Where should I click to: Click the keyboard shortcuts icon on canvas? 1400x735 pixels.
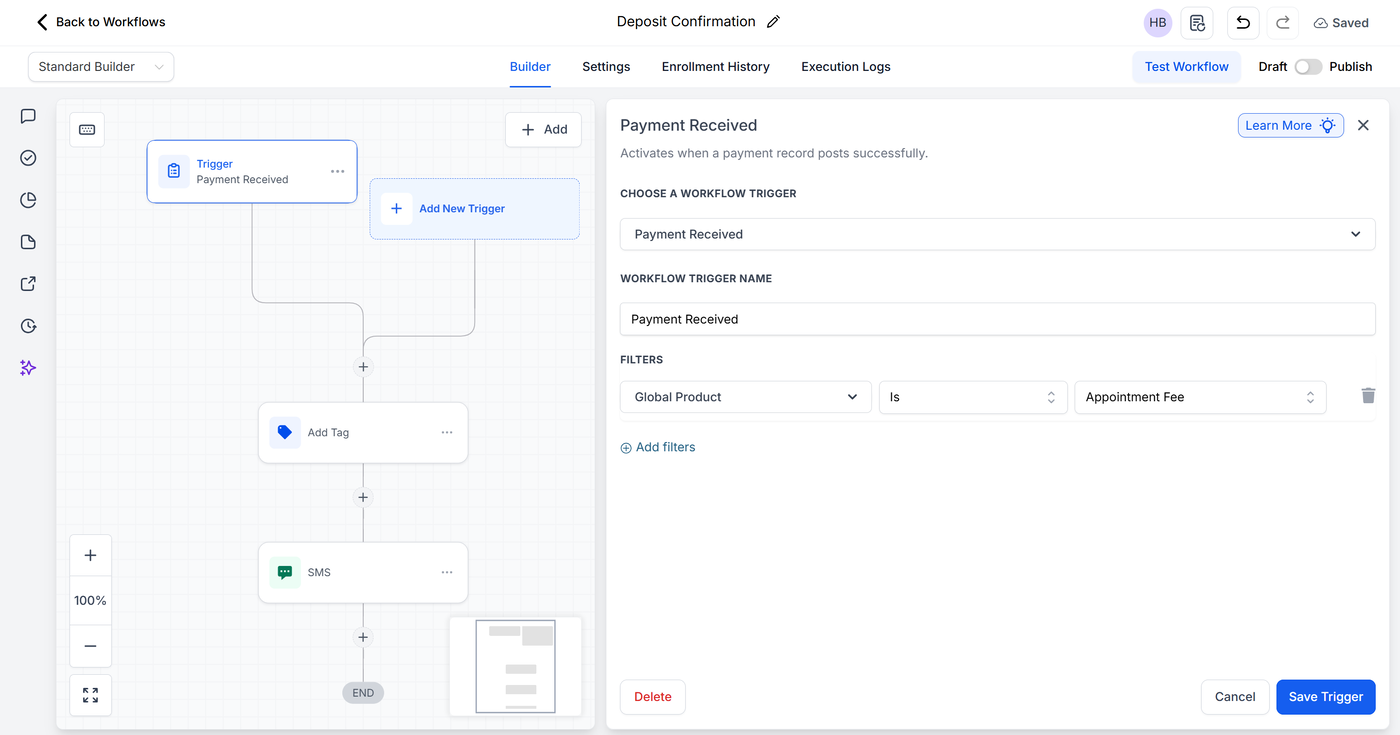click(87, 129)
